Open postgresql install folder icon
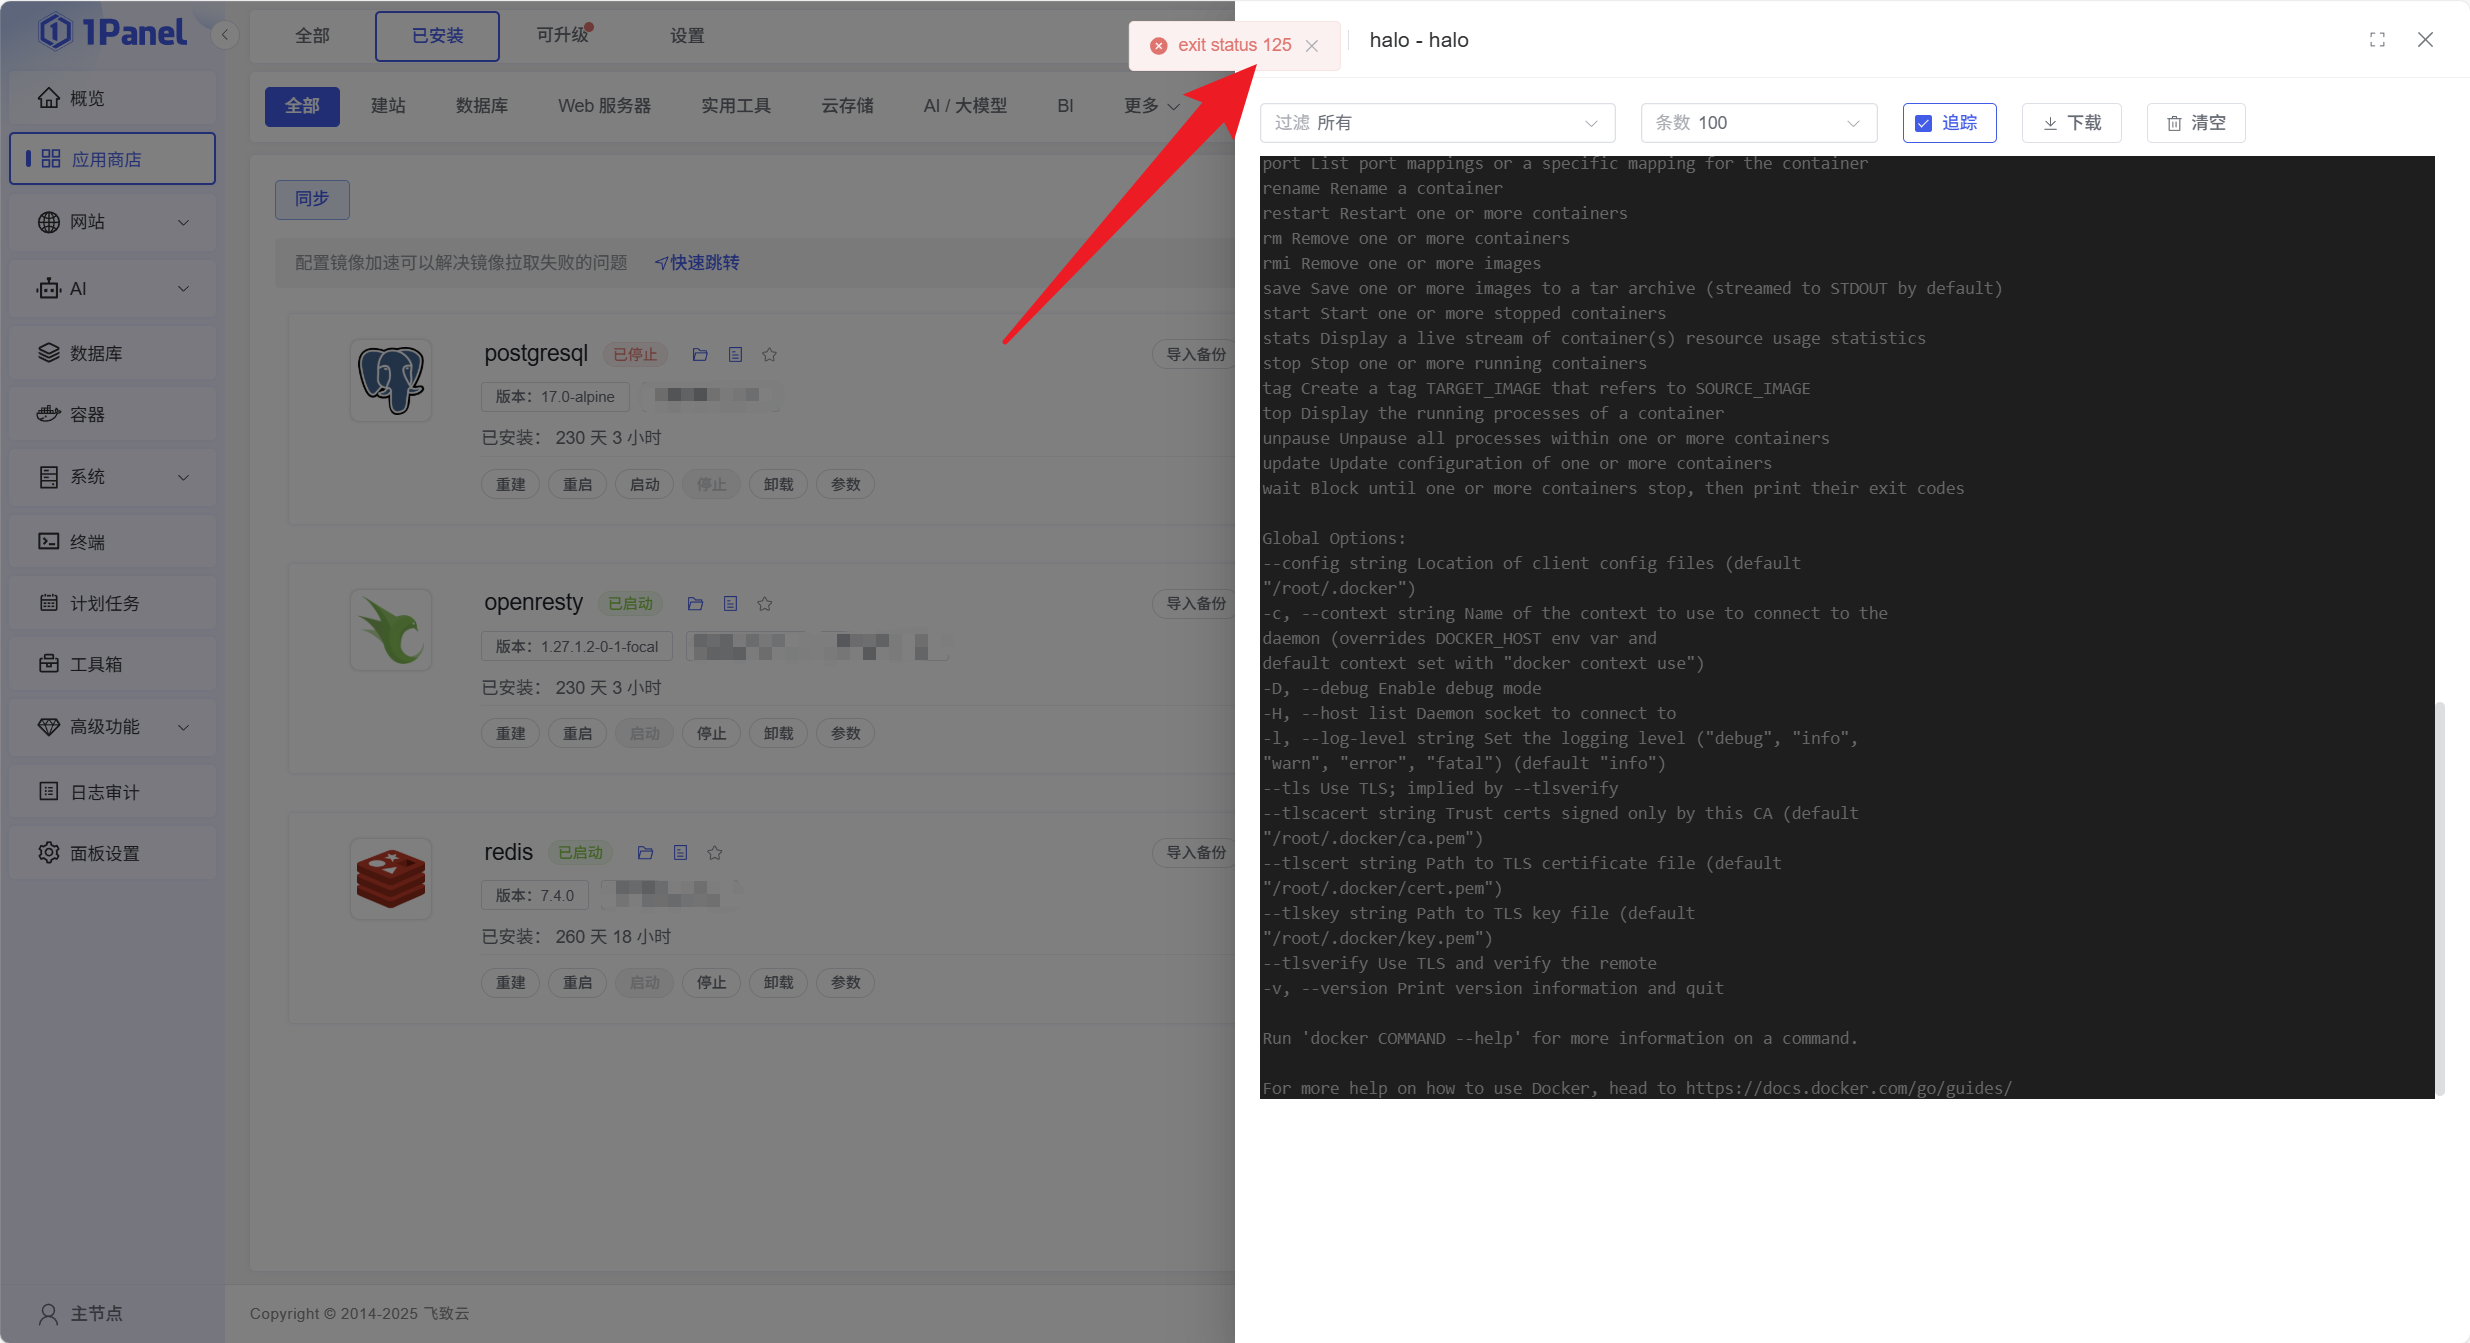The image size is (2470, 1343). 700,355
